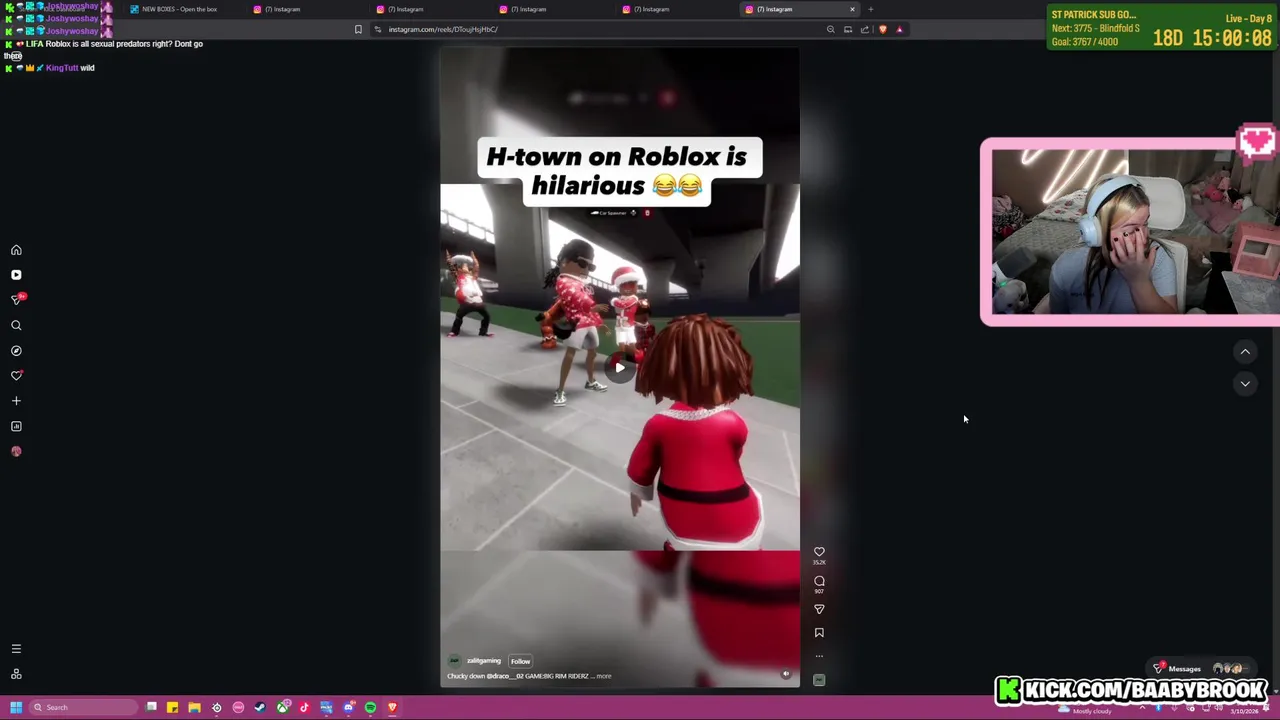This screenshot has width=1280, height=720.
Task: Create a new post with plus icon
Action: (x=16, y=401)
